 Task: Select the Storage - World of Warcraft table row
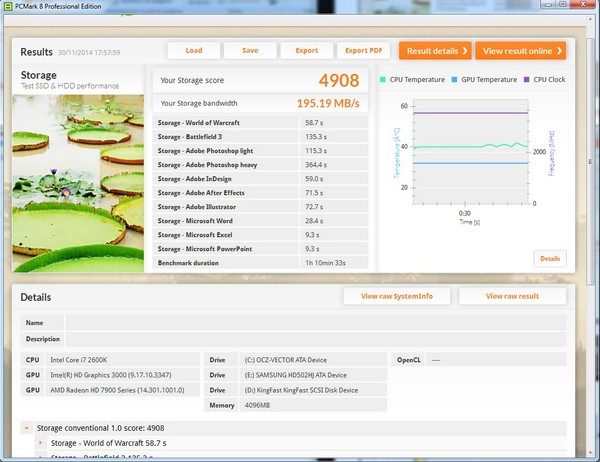click(x=260, y=123)
